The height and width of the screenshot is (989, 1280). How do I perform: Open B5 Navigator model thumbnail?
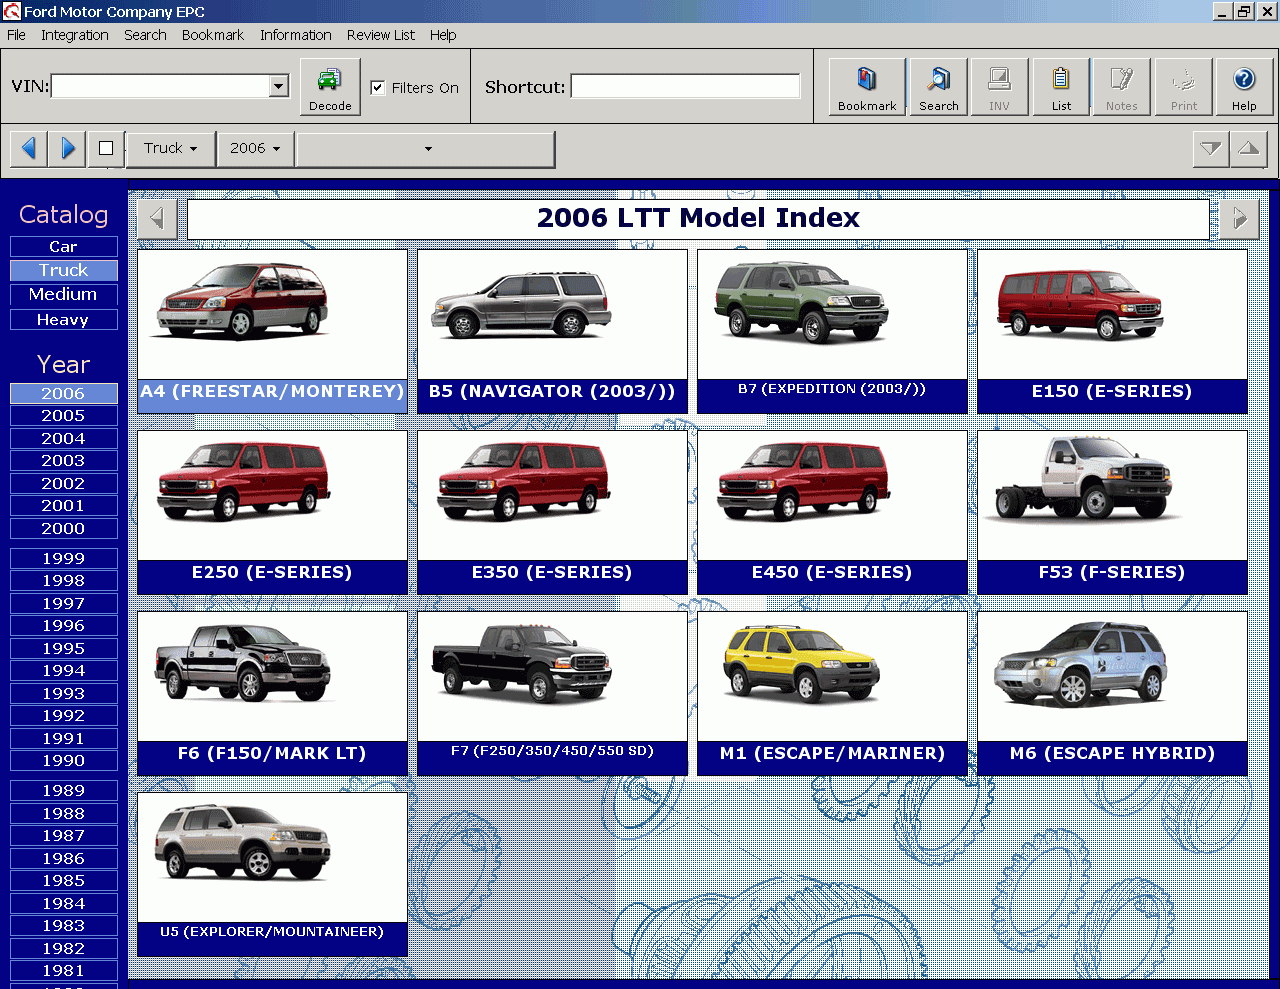pos(552,331)
